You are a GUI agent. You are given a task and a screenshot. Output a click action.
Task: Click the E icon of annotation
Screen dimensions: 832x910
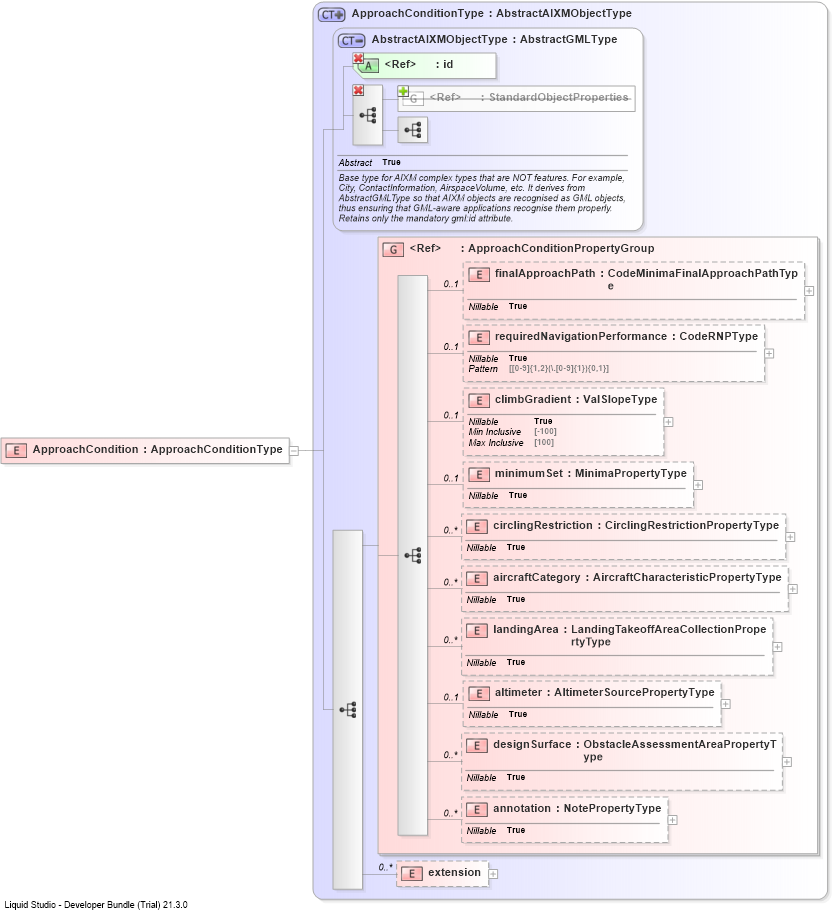[x=477, y=810]
